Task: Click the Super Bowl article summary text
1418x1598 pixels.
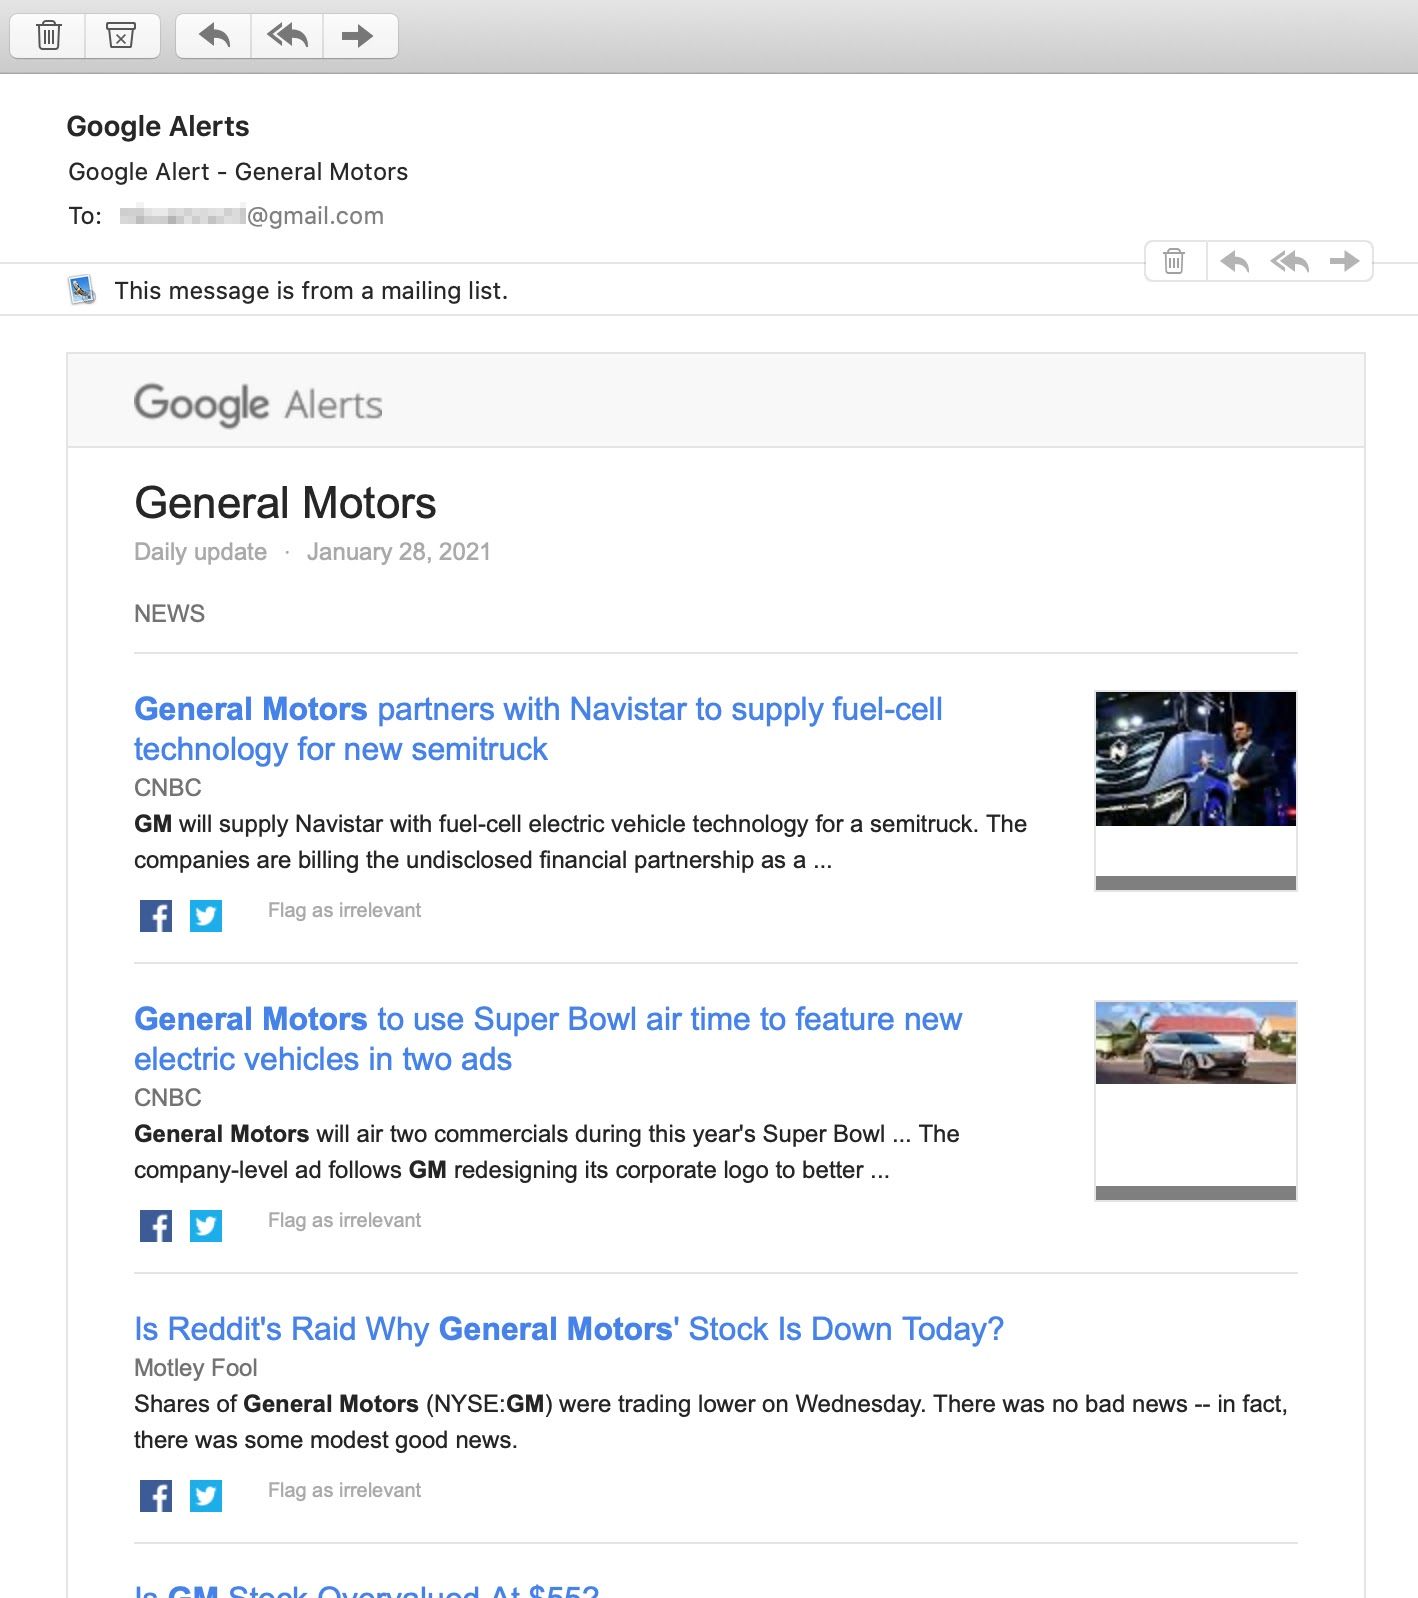Action: click(547, 1152)
